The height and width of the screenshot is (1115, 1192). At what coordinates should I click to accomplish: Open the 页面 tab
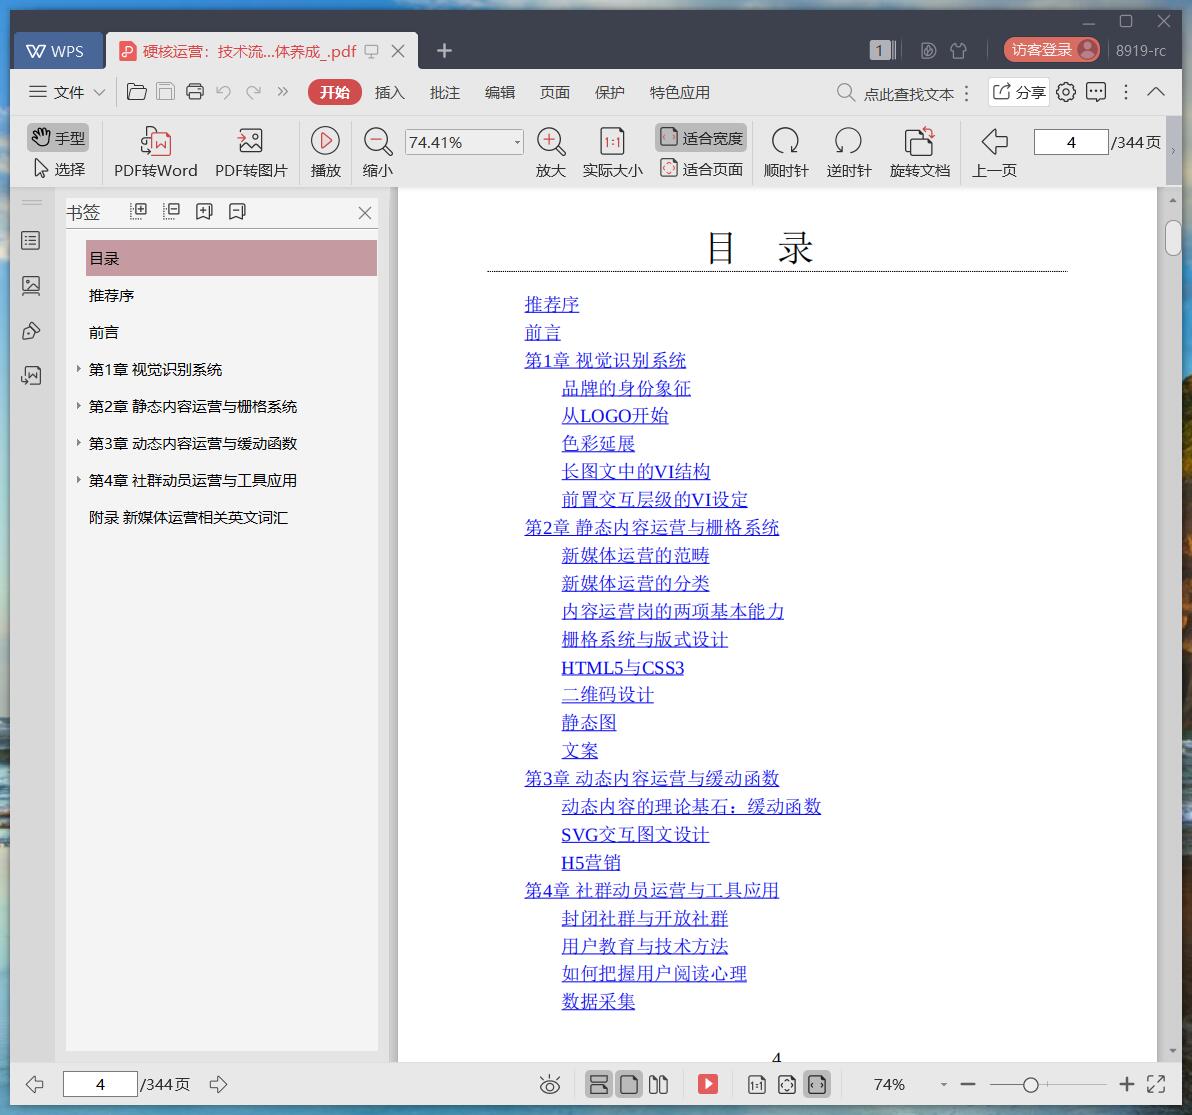click(555, 92)
